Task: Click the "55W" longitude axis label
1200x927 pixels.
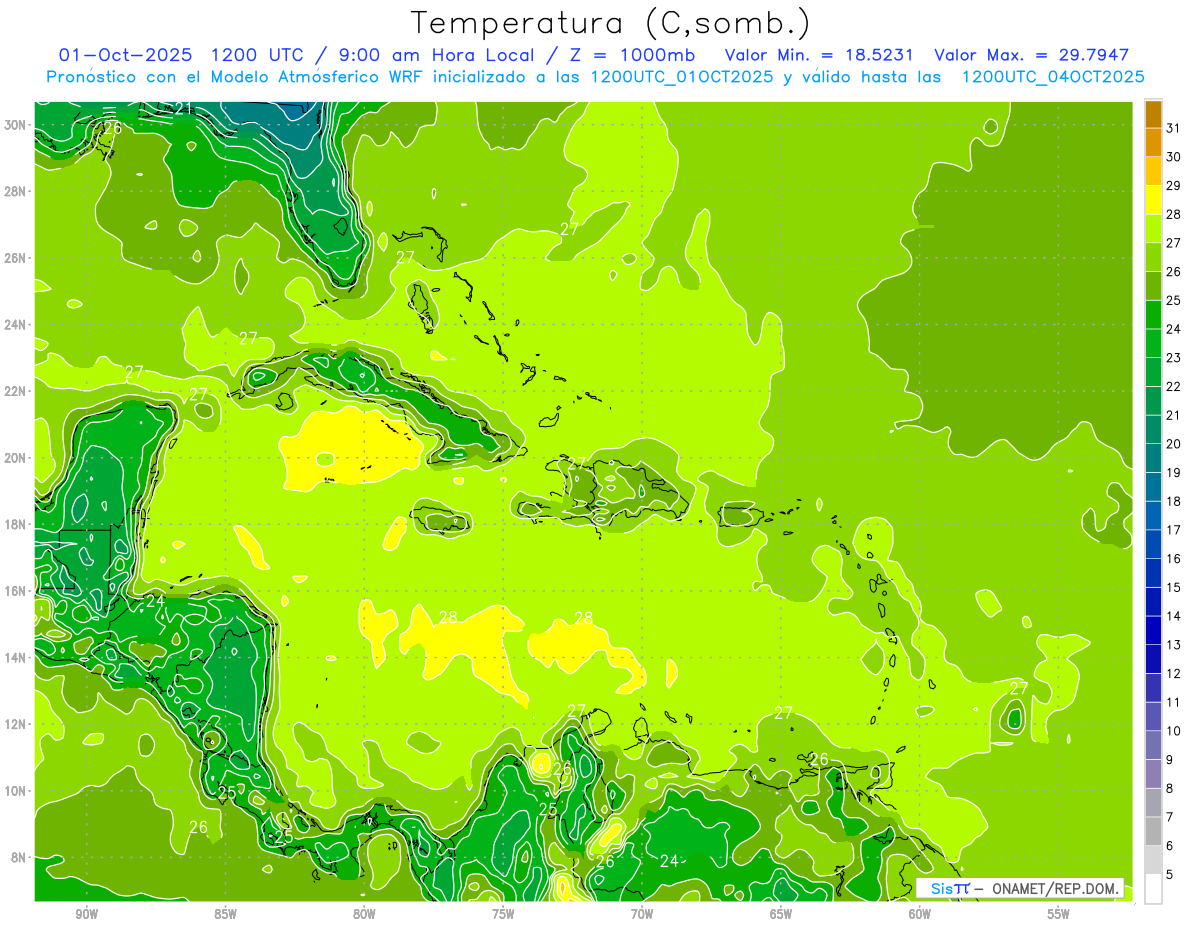Action: tap(1058, 914)
